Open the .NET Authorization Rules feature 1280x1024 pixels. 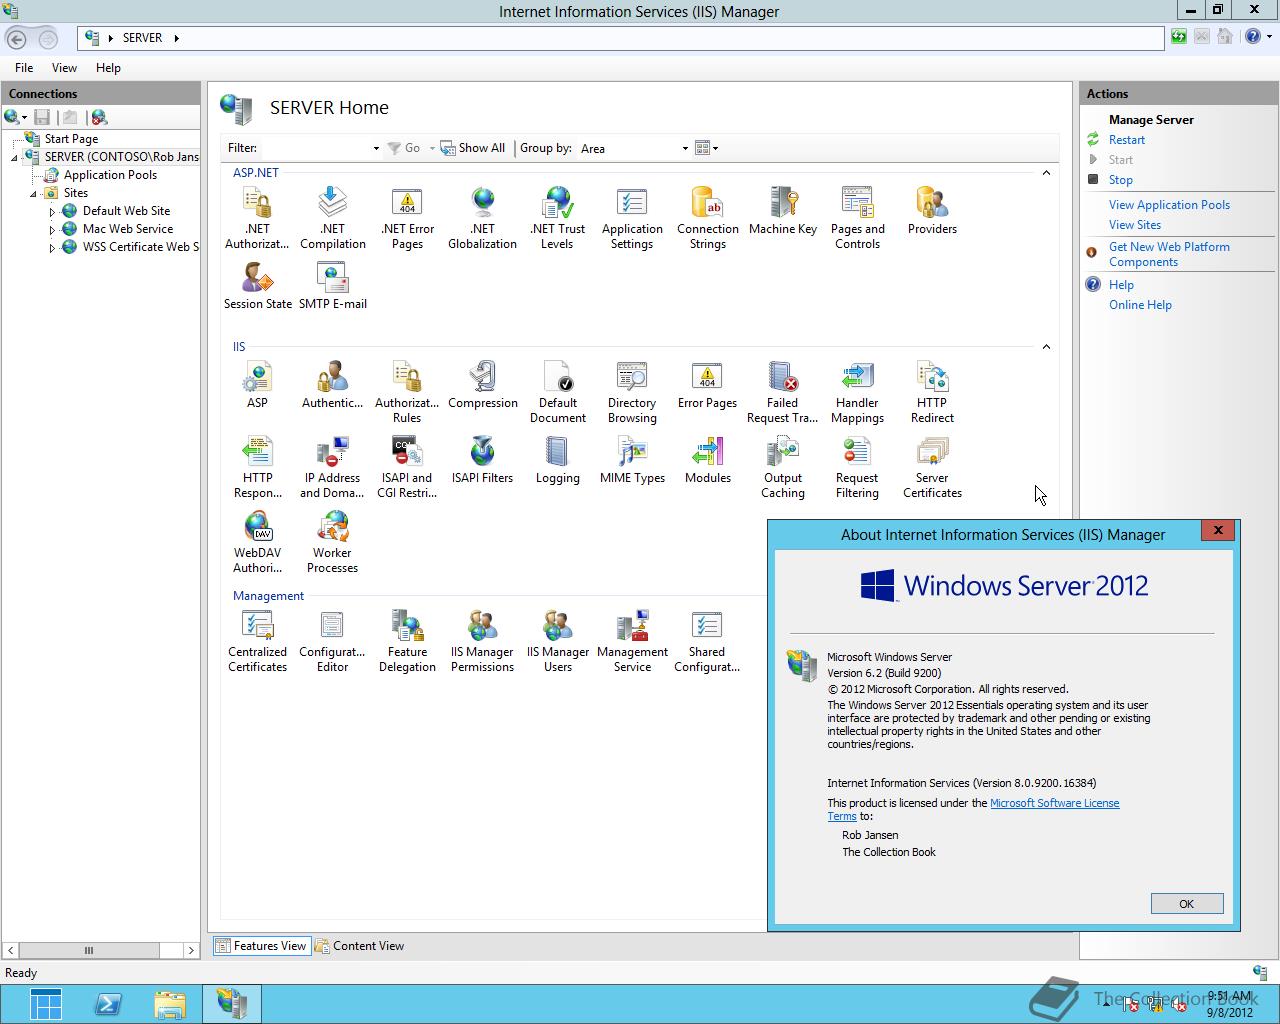(257, 218)
